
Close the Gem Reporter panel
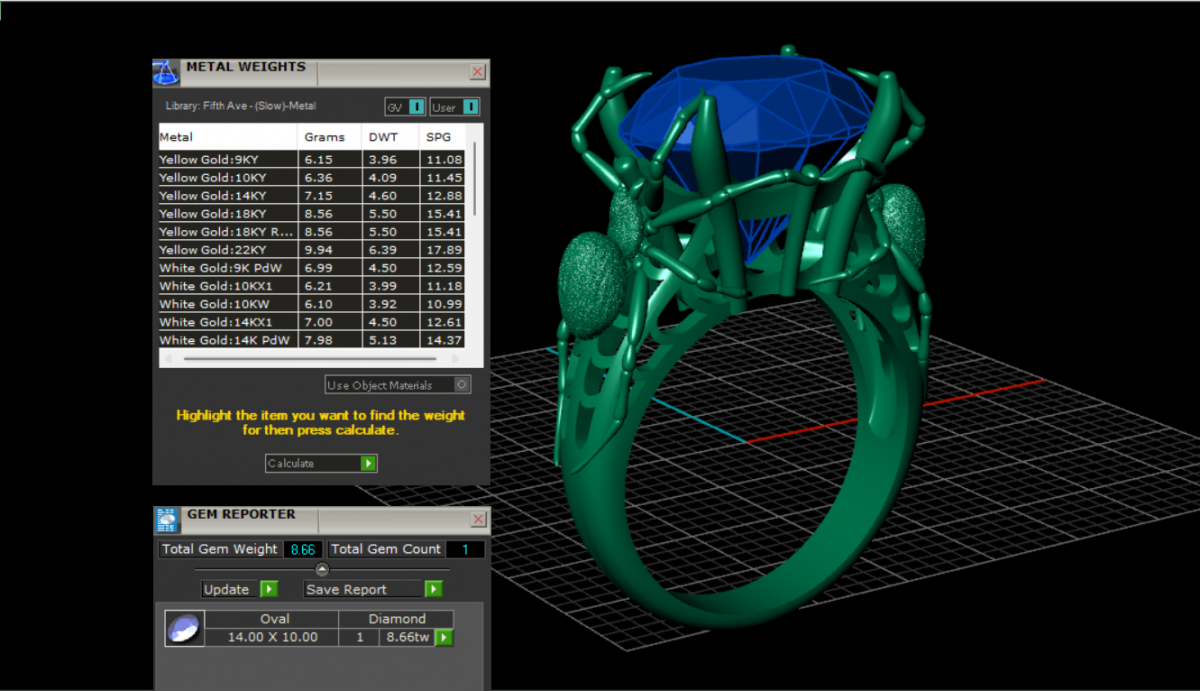pyautogui.click(x=478, y=519)
